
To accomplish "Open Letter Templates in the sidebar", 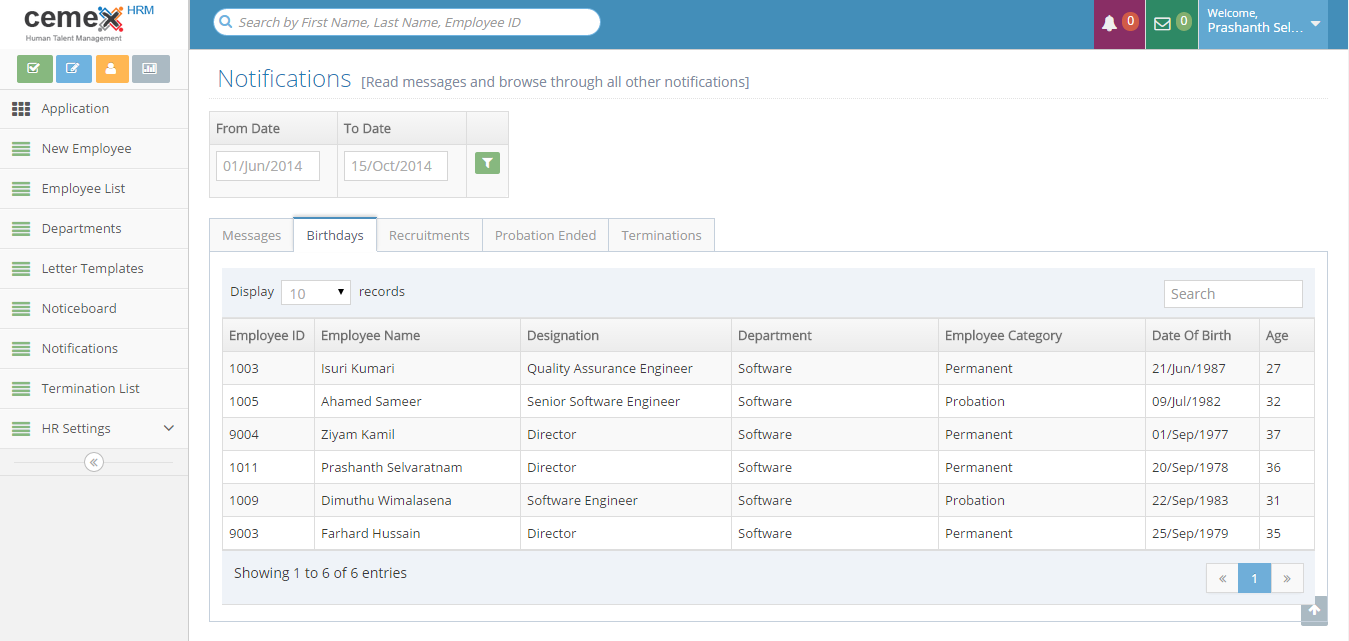I will (92, 268).
